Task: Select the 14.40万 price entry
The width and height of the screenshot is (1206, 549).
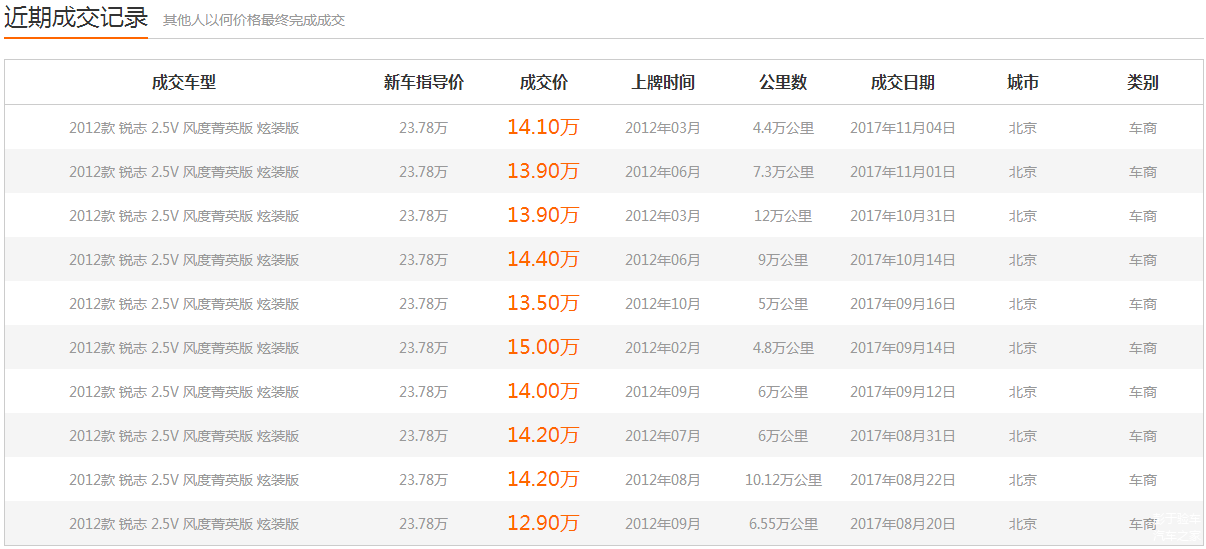Action: point(543,260)
